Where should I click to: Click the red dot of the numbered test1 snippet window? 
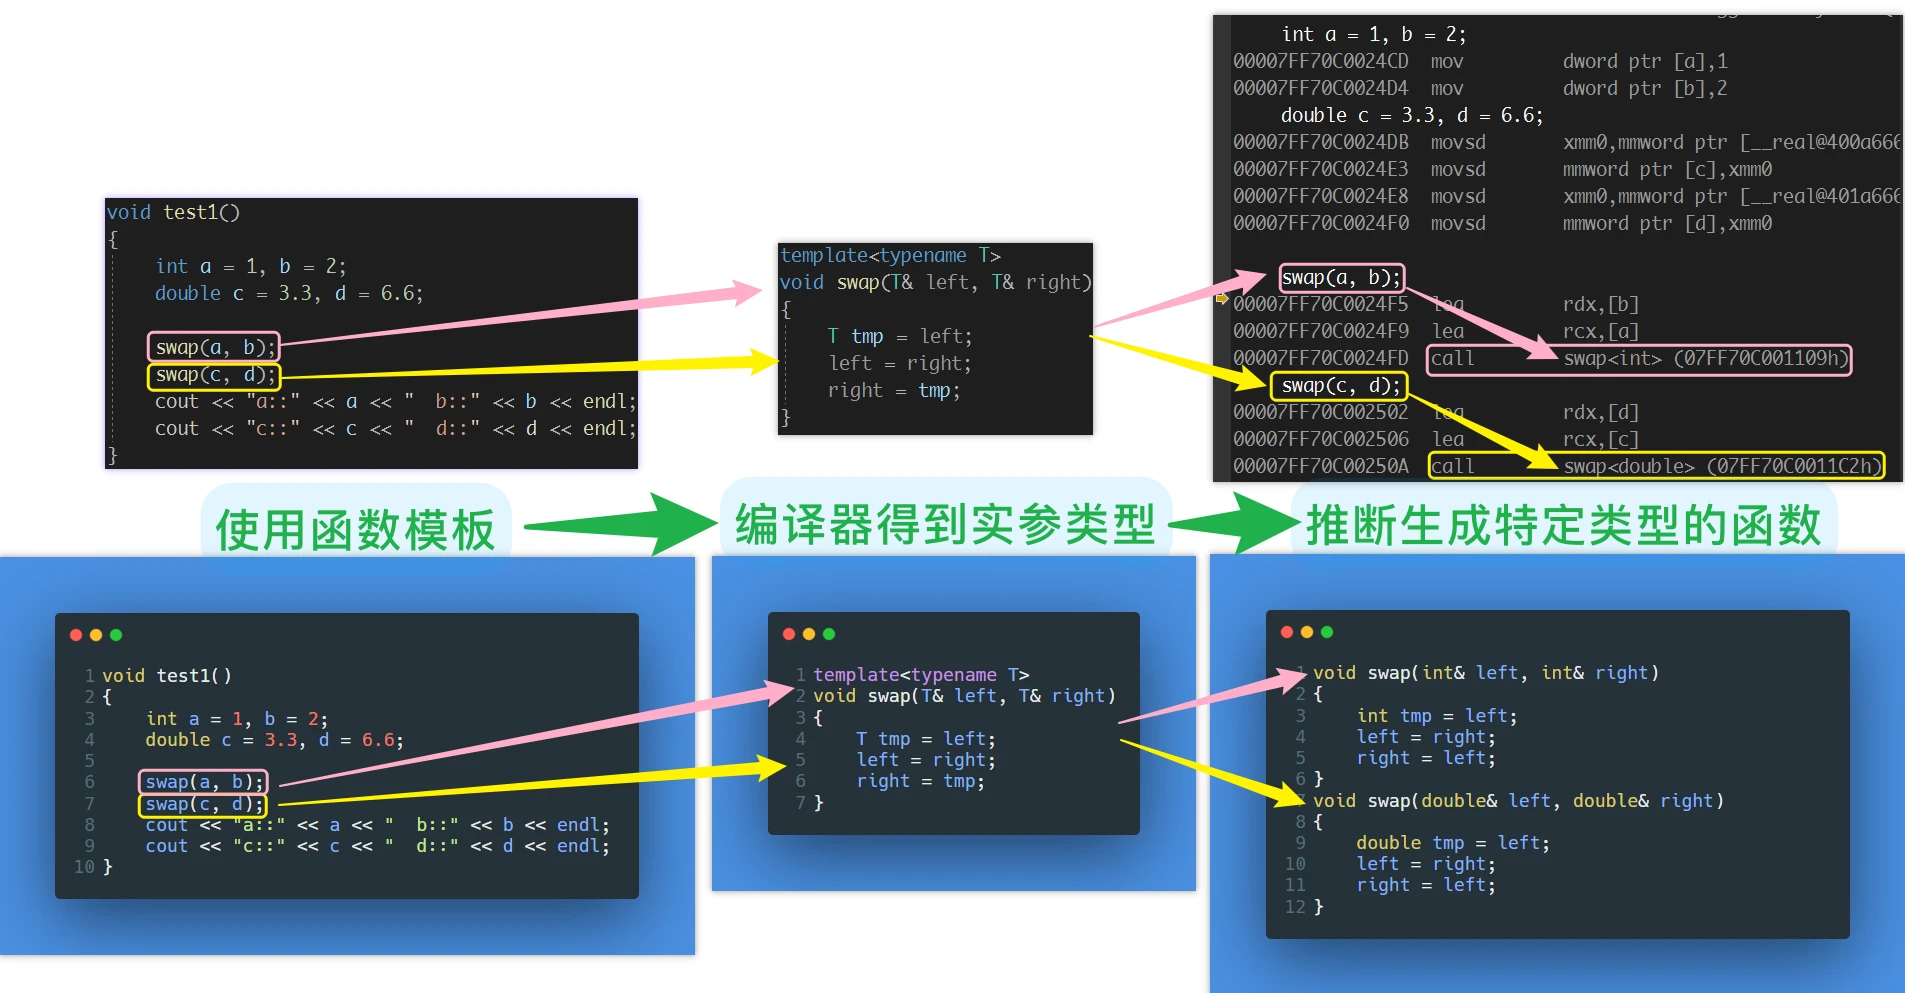point(76,635)
